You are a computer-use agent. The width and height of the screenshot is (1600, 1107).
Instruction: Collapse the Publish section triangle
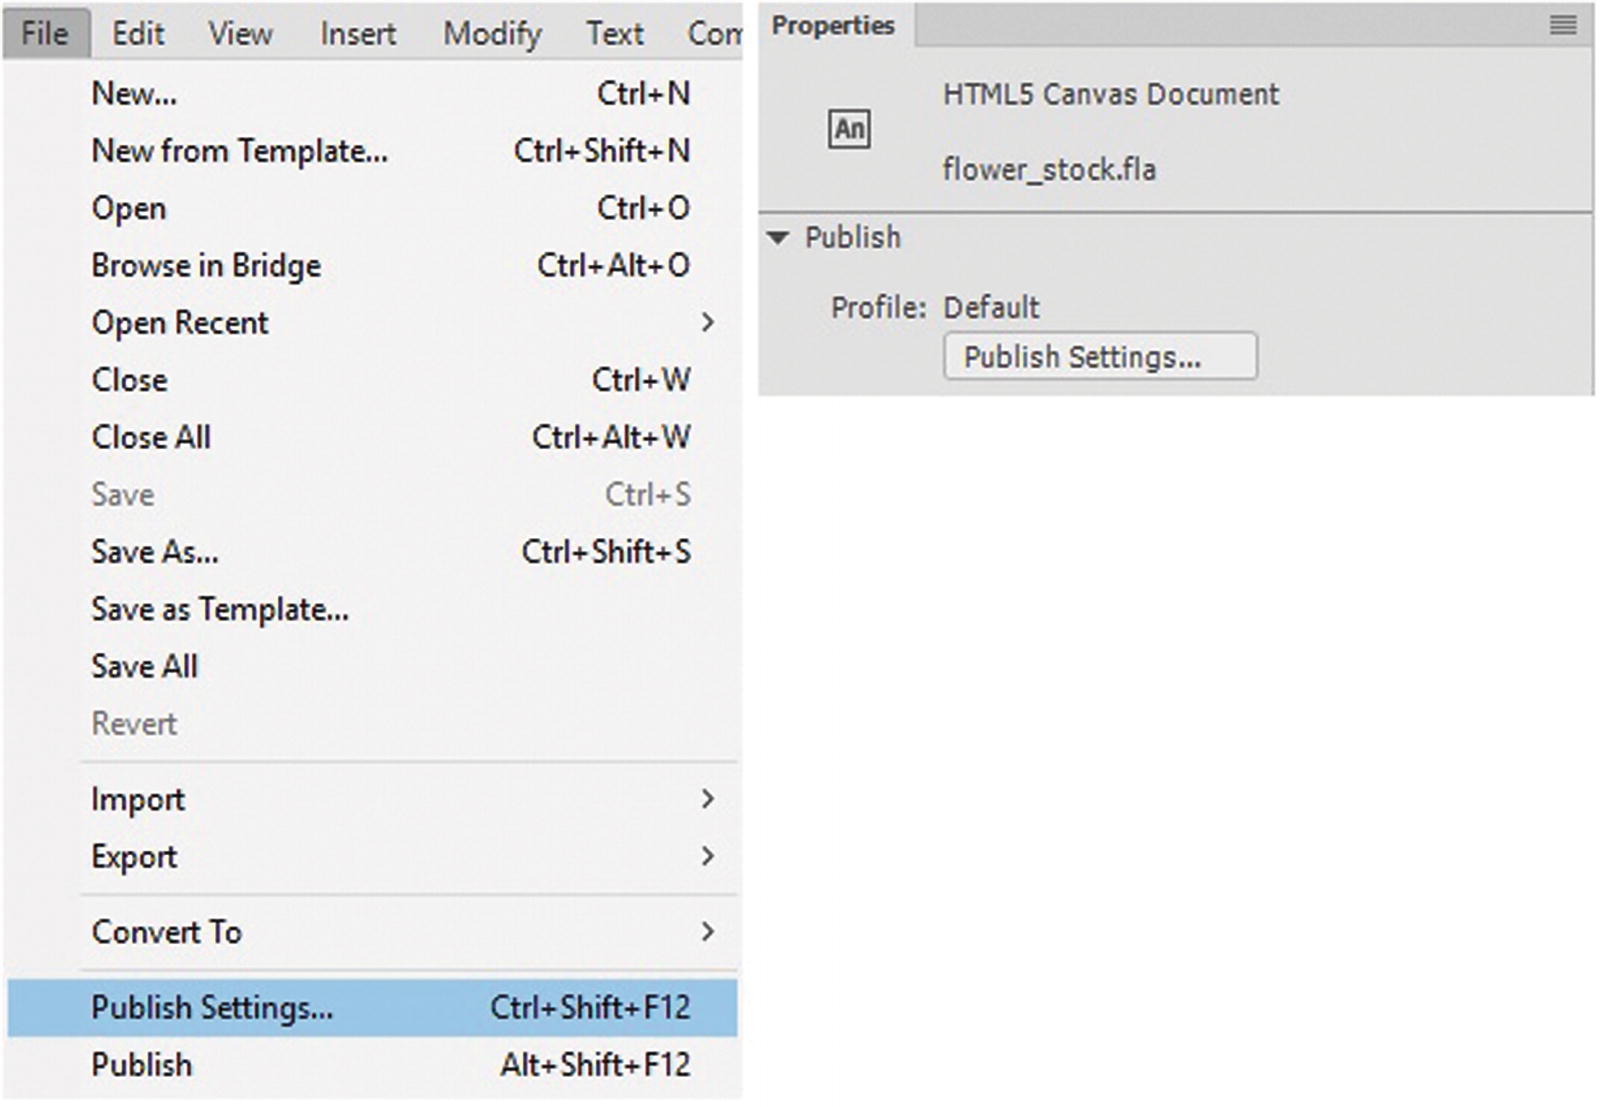click(x=778, y=238)
